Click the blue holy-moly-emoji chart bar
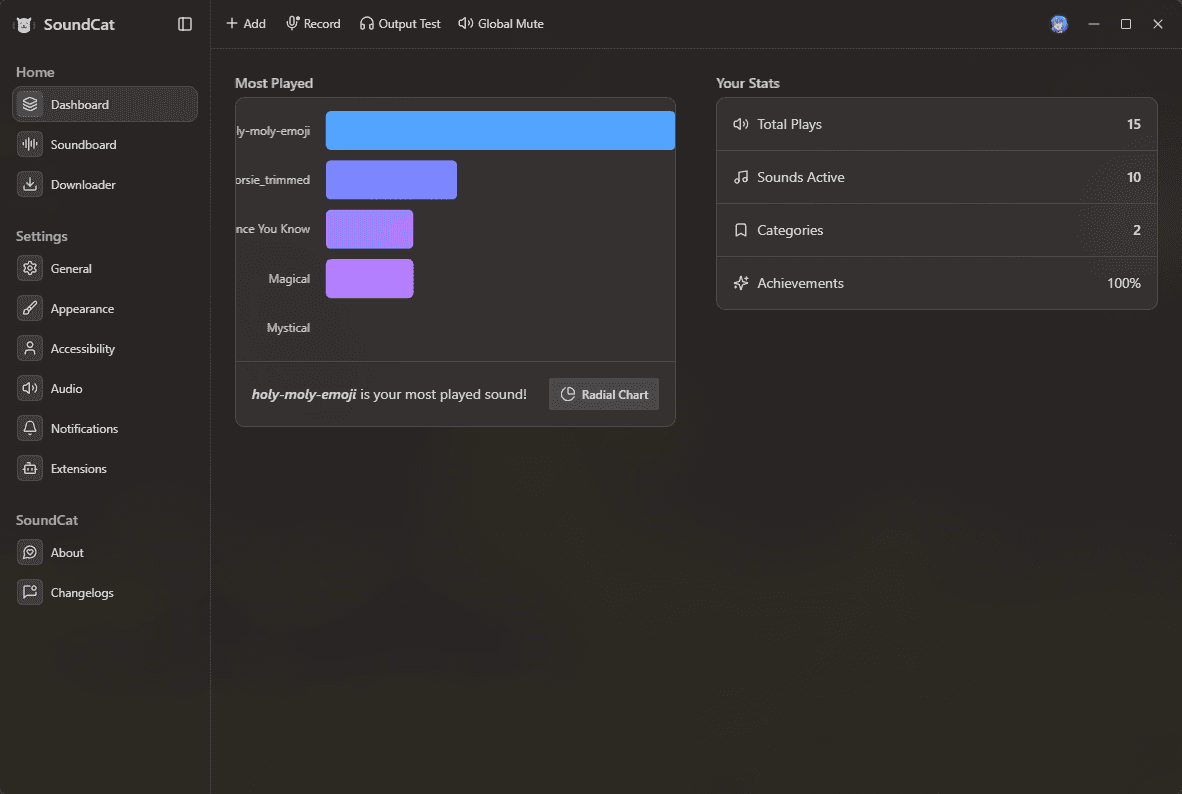The width and height of the screenshot is (1182, 794). [500, 131]
